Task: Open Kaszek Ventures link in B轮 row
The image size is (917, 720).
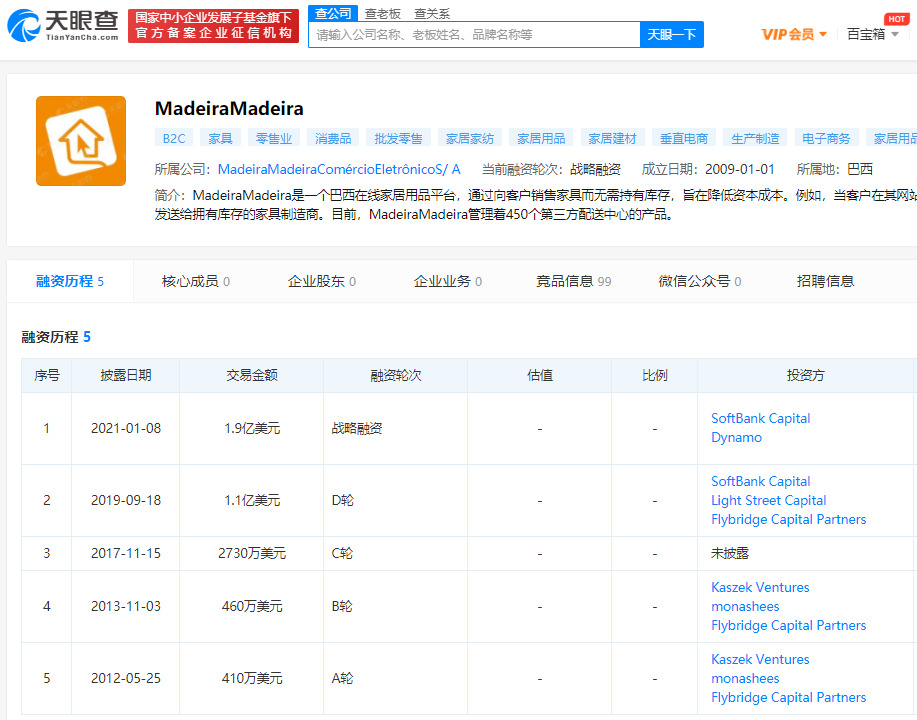Action: click(x=760, y=587)
